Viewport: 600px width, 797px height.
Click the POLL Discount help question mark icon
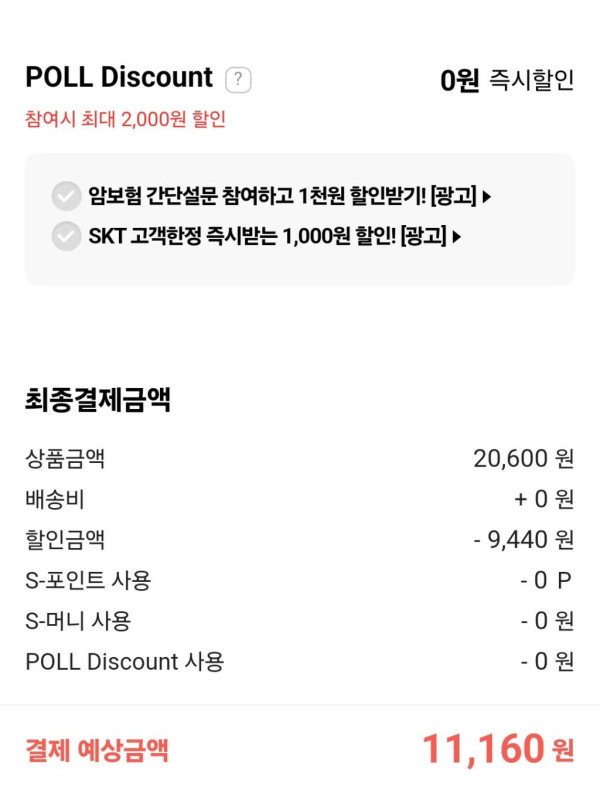238,79
